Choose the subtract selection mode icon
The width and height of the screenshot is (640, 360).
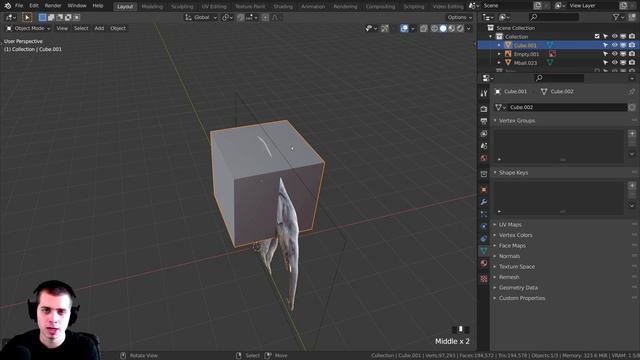pos(60,18)
